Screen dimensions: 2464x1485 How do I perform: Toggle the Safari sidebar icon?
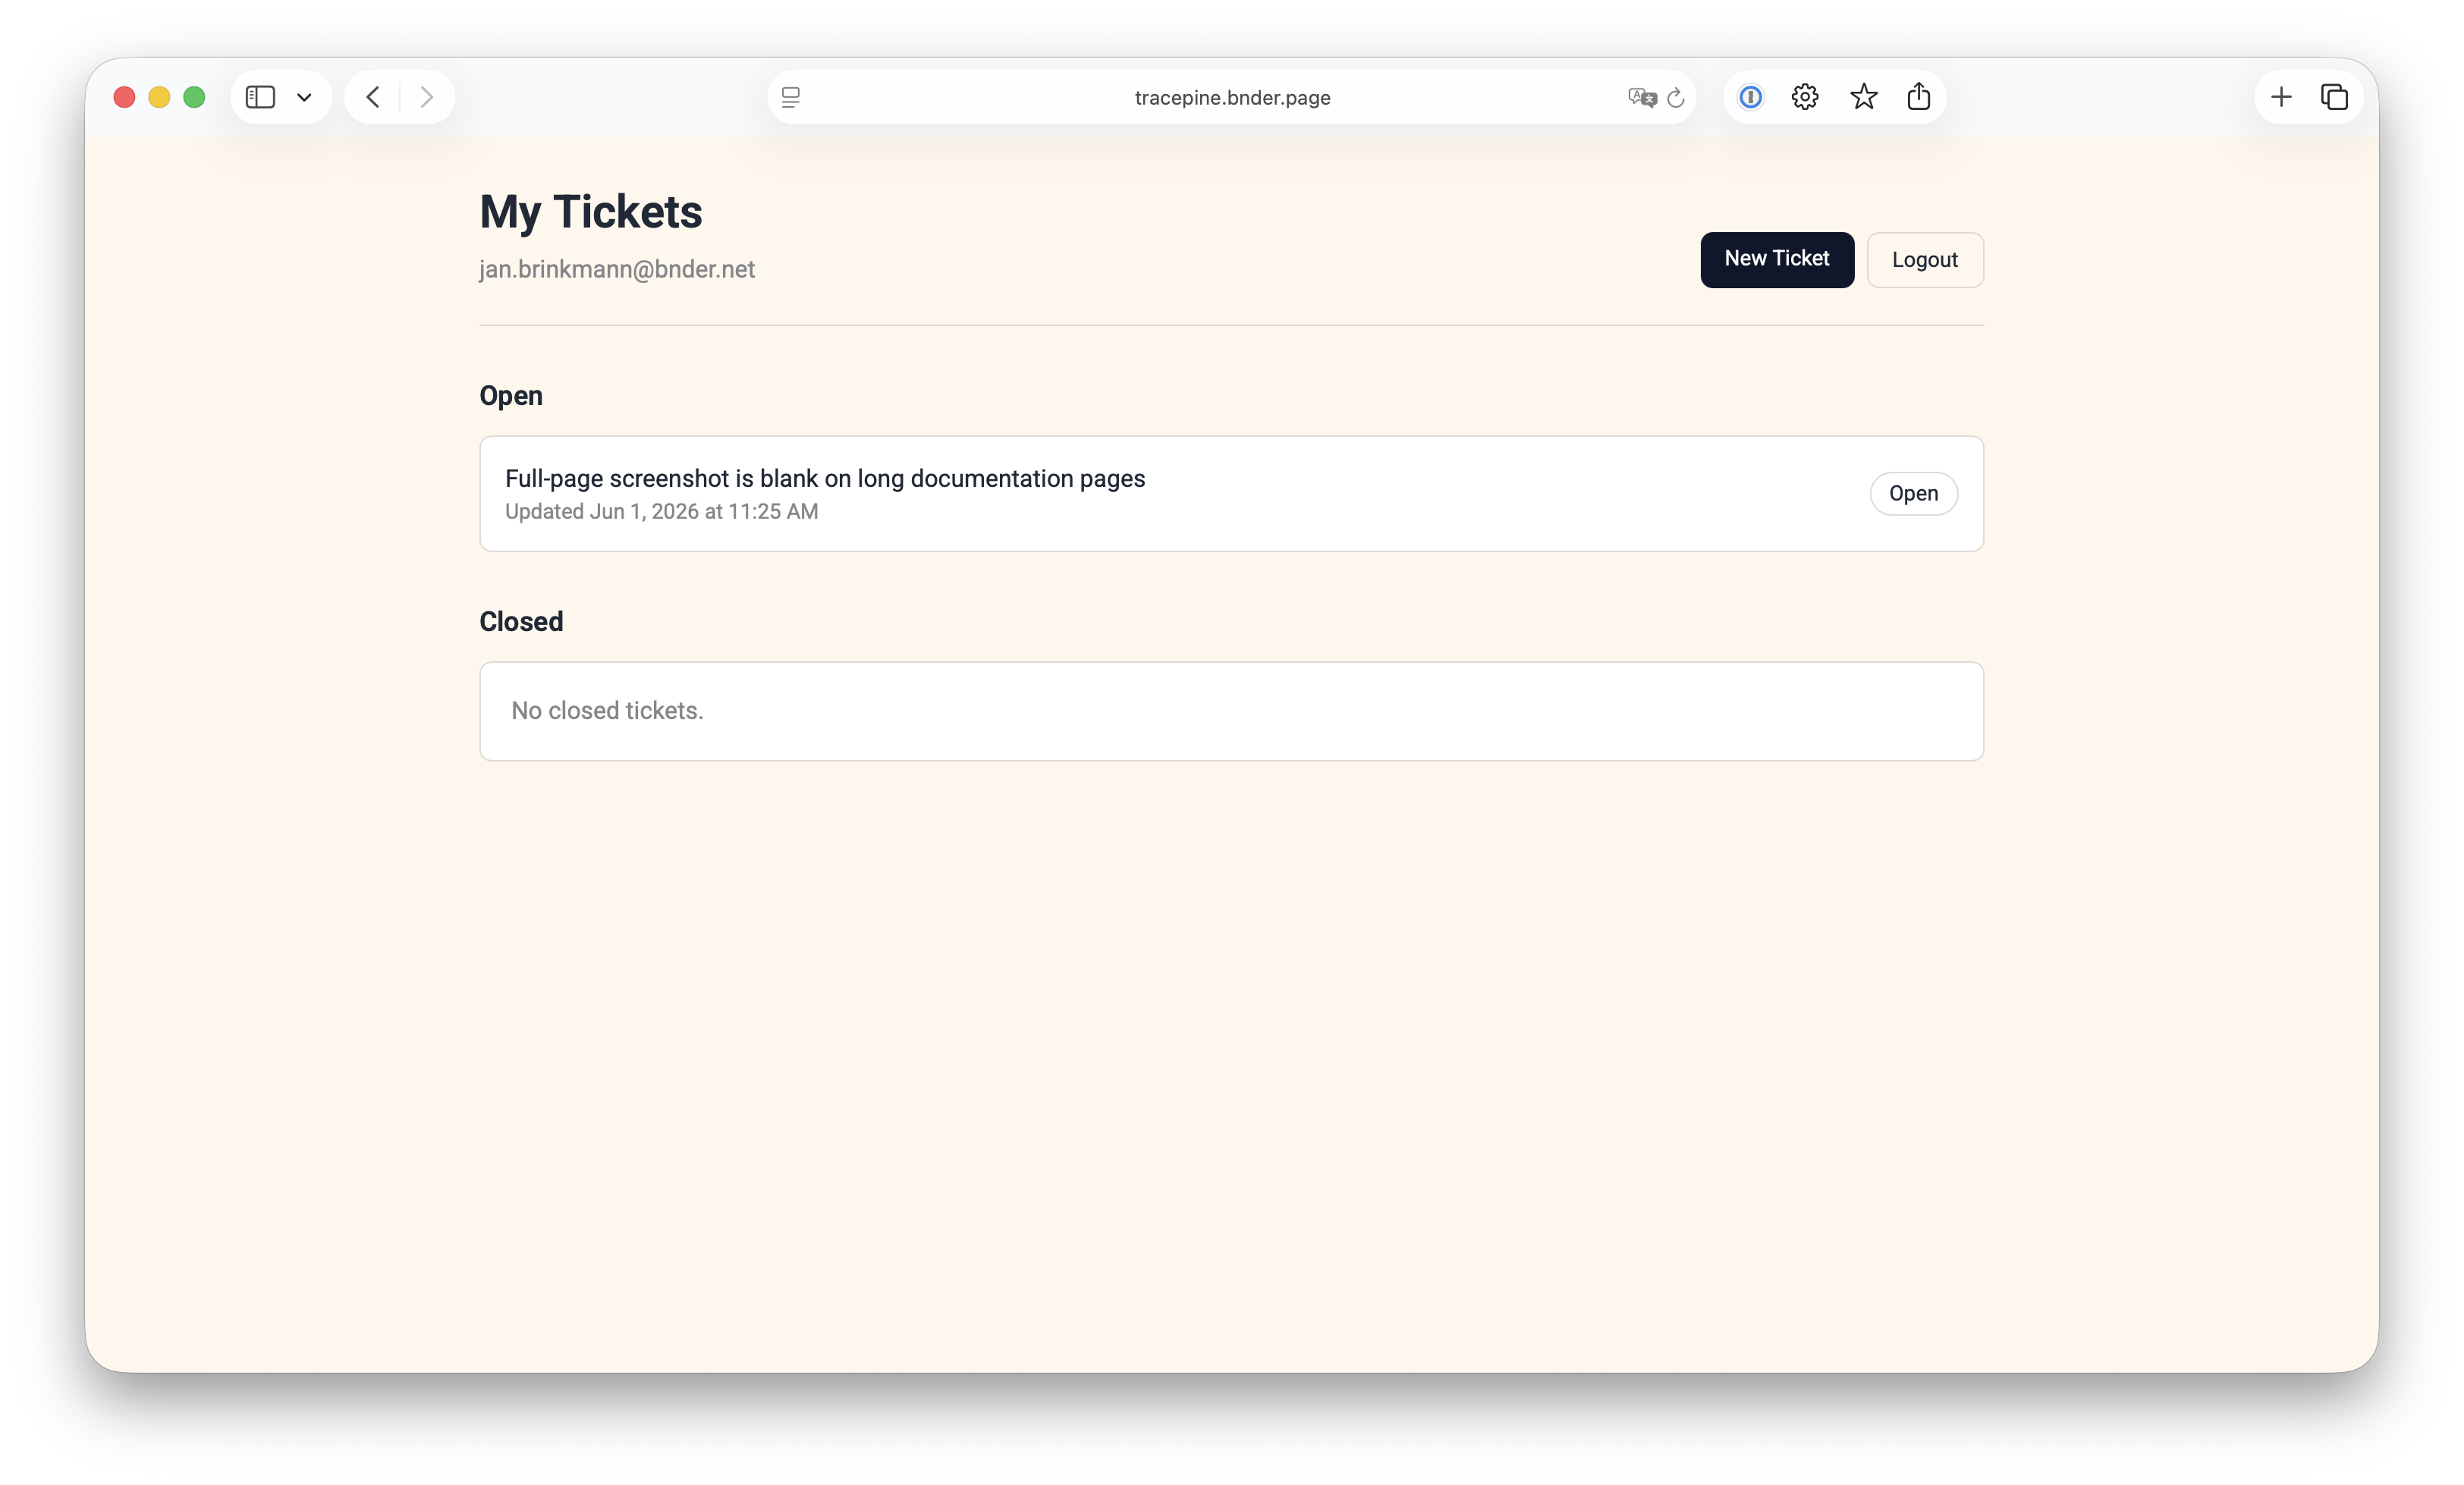pyautogui.click(x=260, y=97)
